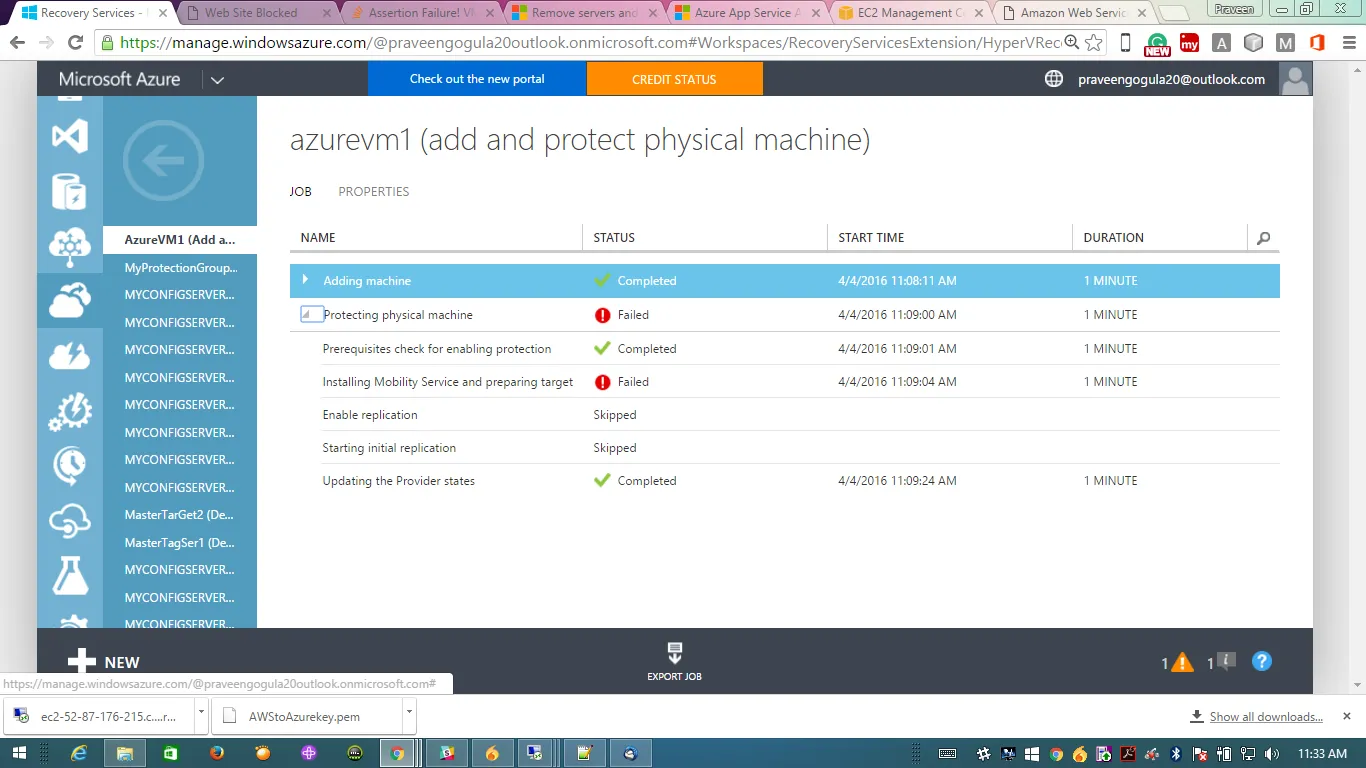
Task: Open the cloud link icon in the sidebar
Action: coord(70,520)
